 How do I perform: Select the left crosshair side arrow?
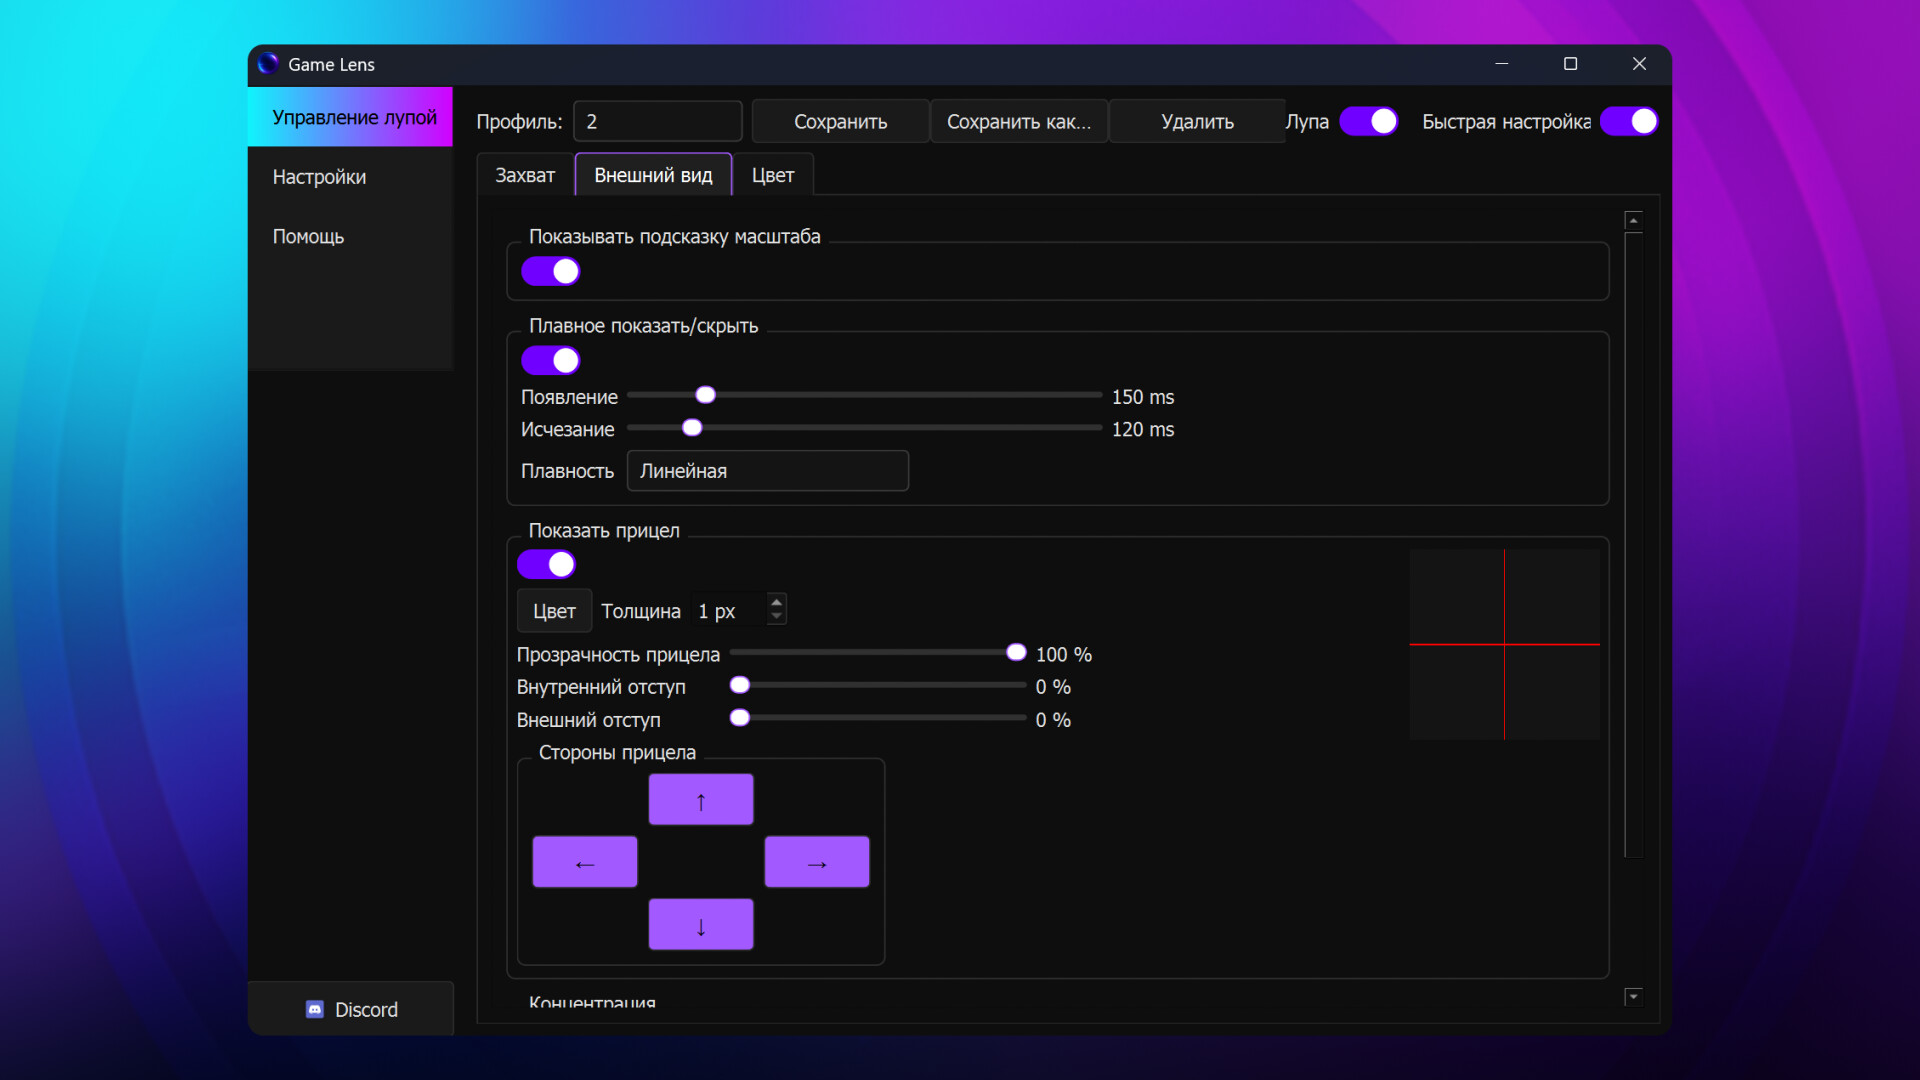pyautogui.click(x=584, y=861)
